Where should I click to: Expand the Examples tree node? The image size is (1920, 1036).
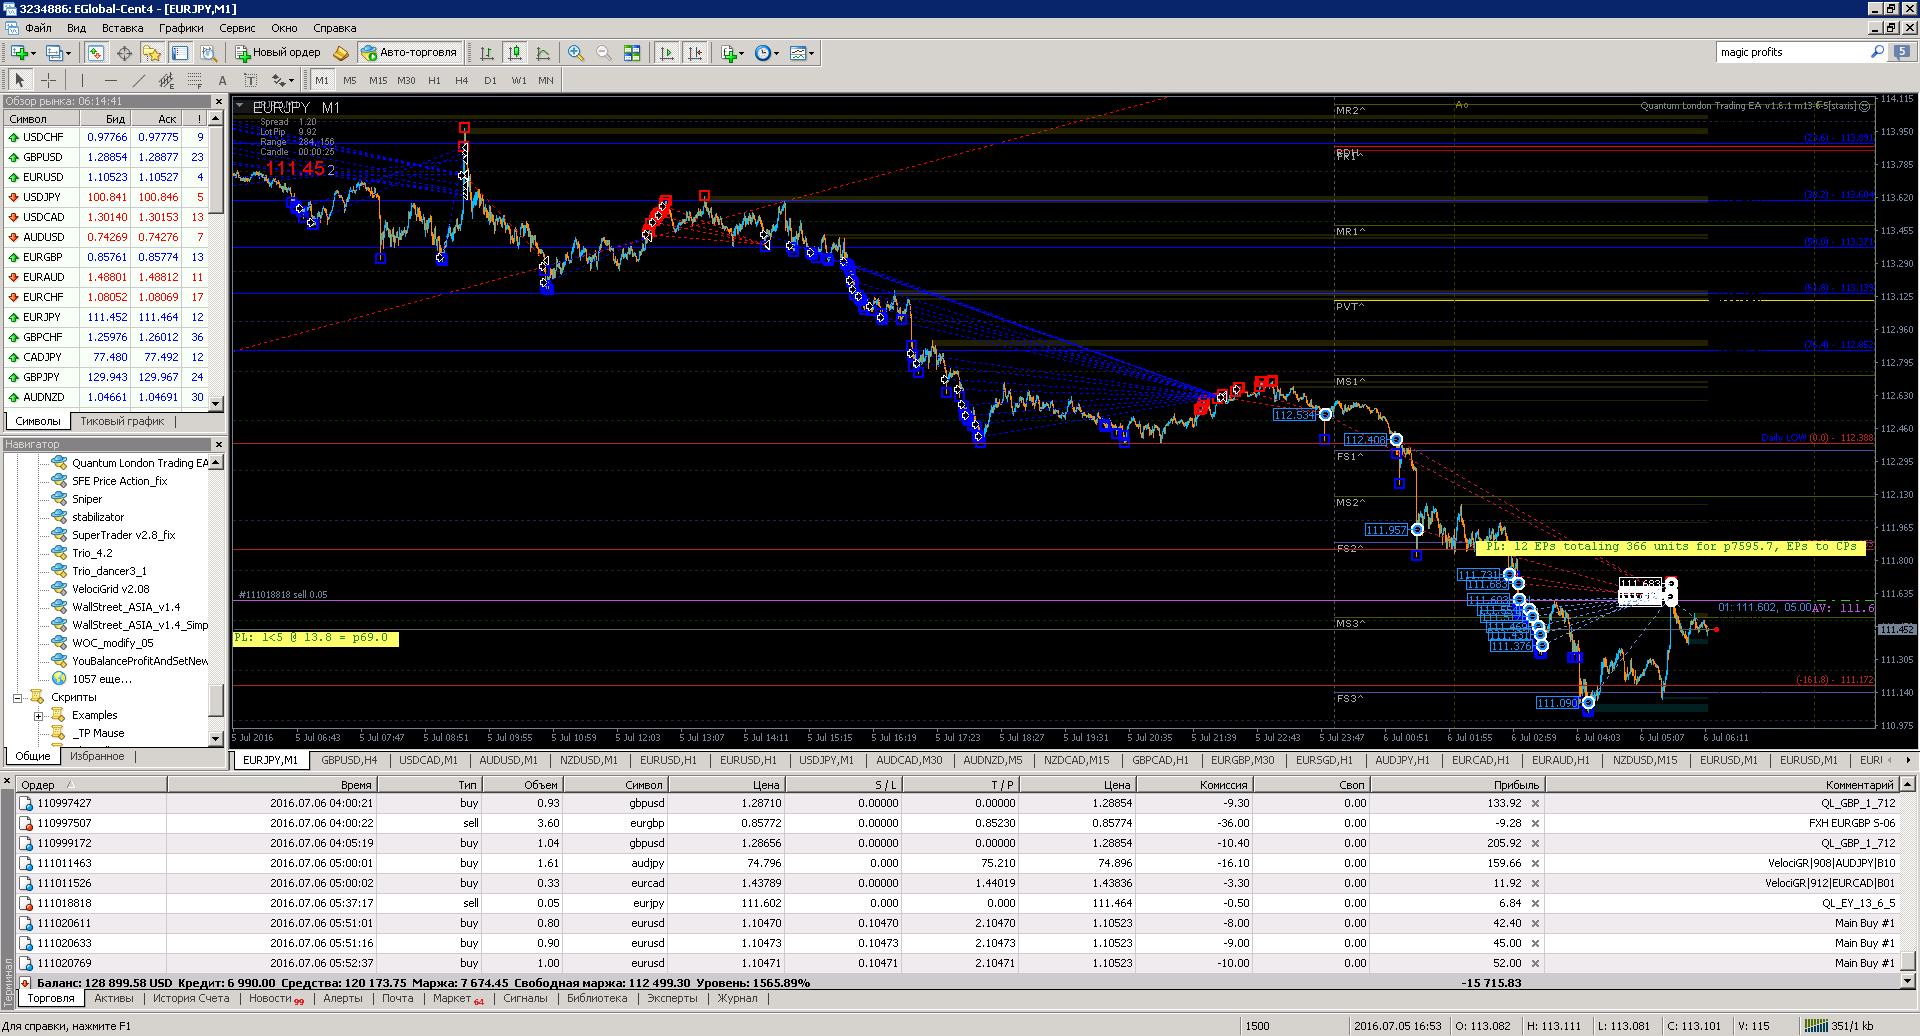click(38, 716)
